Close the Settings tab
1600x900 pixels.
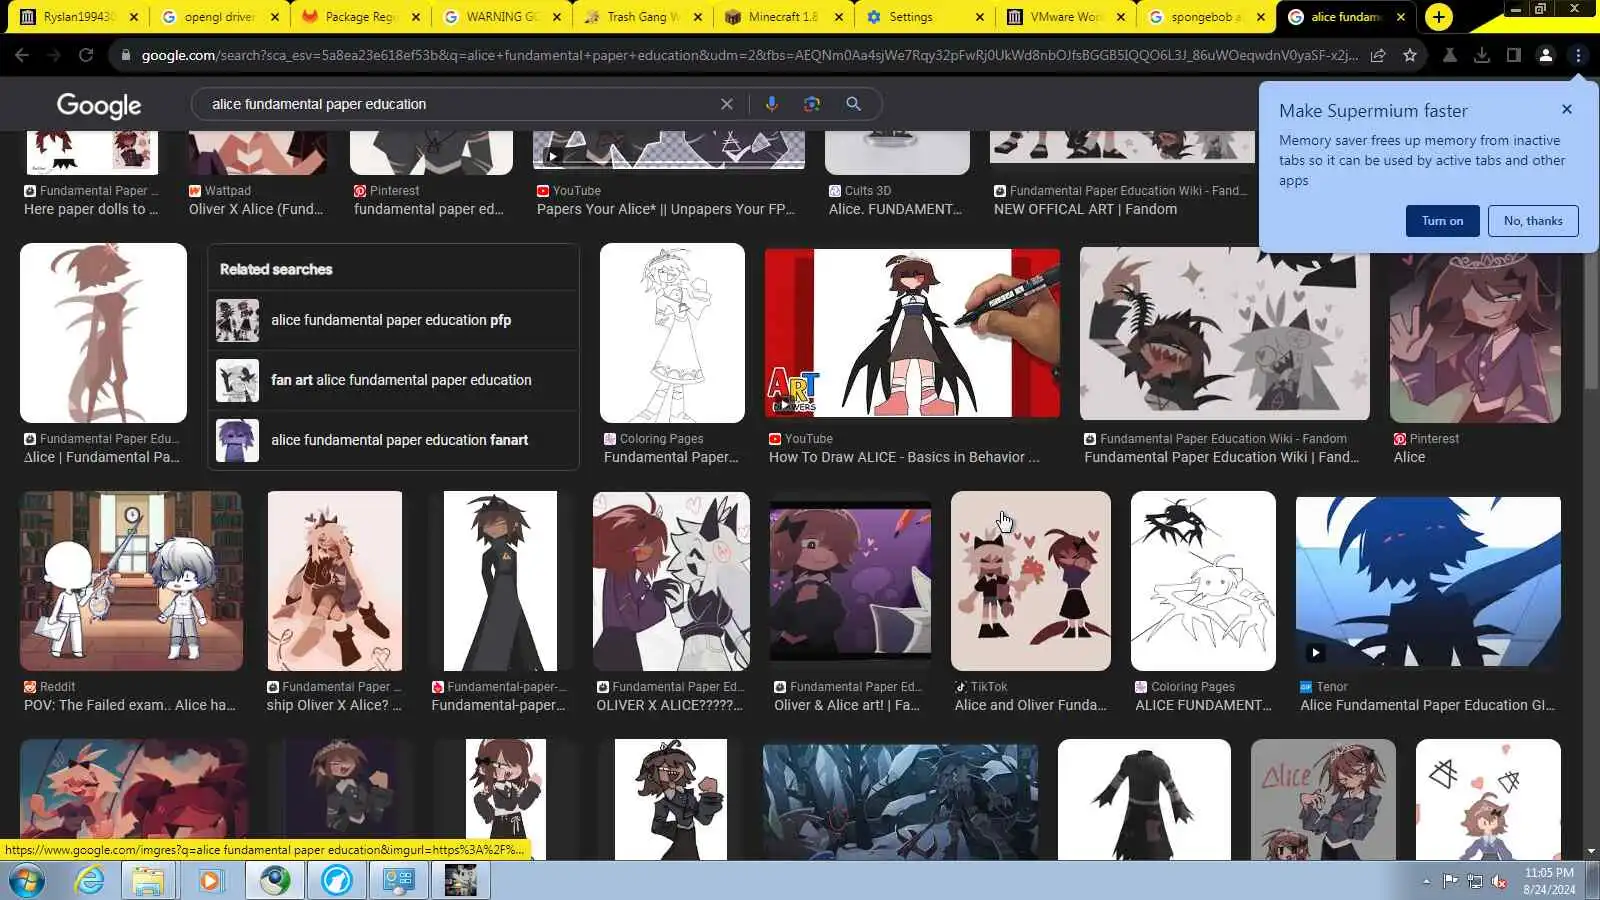pos(979,17)
